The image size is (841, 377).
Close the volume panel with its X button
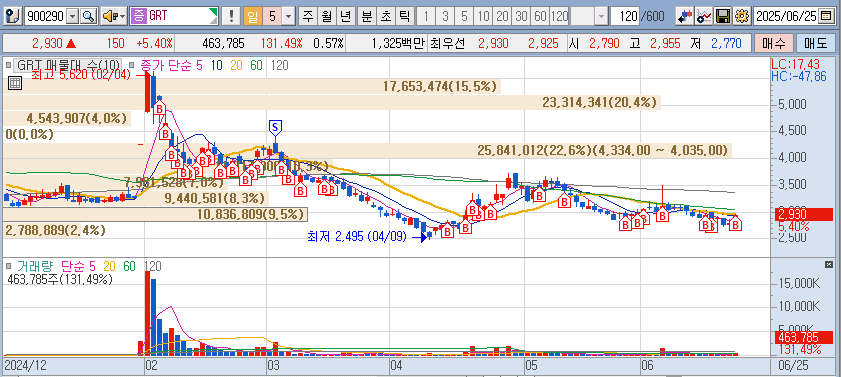[x=828, y=265]
